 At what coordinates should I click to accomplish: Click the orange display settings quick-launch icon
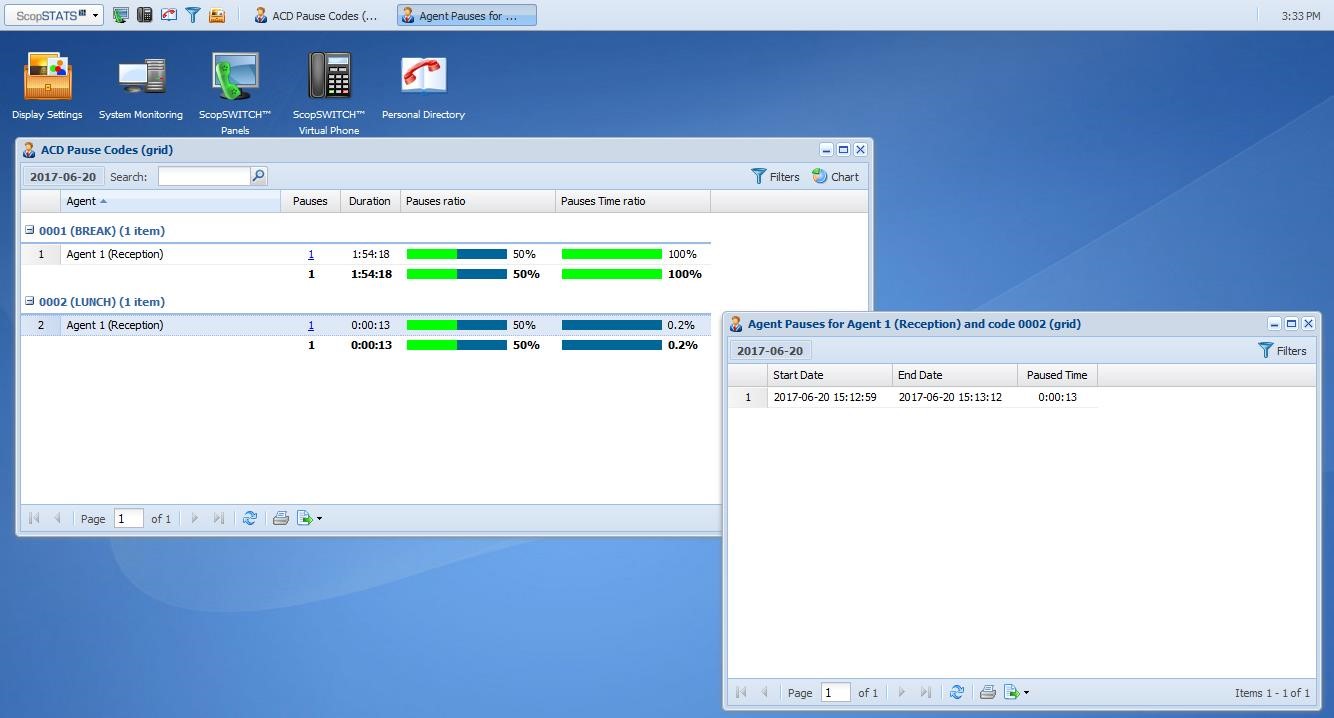click(x=216, y=15)
